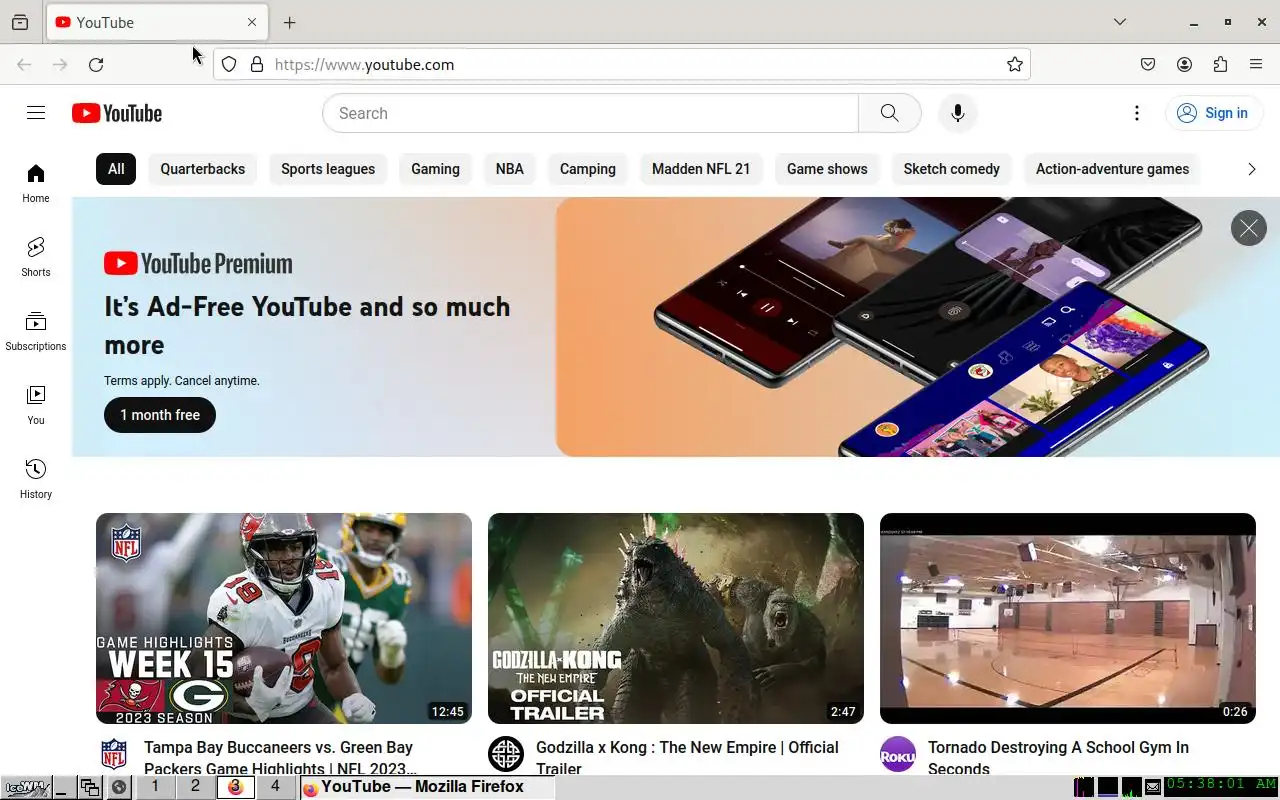Open YouTube settings three-dot menu
This screenshot has height=800, width=1280.
point(1137,113)
